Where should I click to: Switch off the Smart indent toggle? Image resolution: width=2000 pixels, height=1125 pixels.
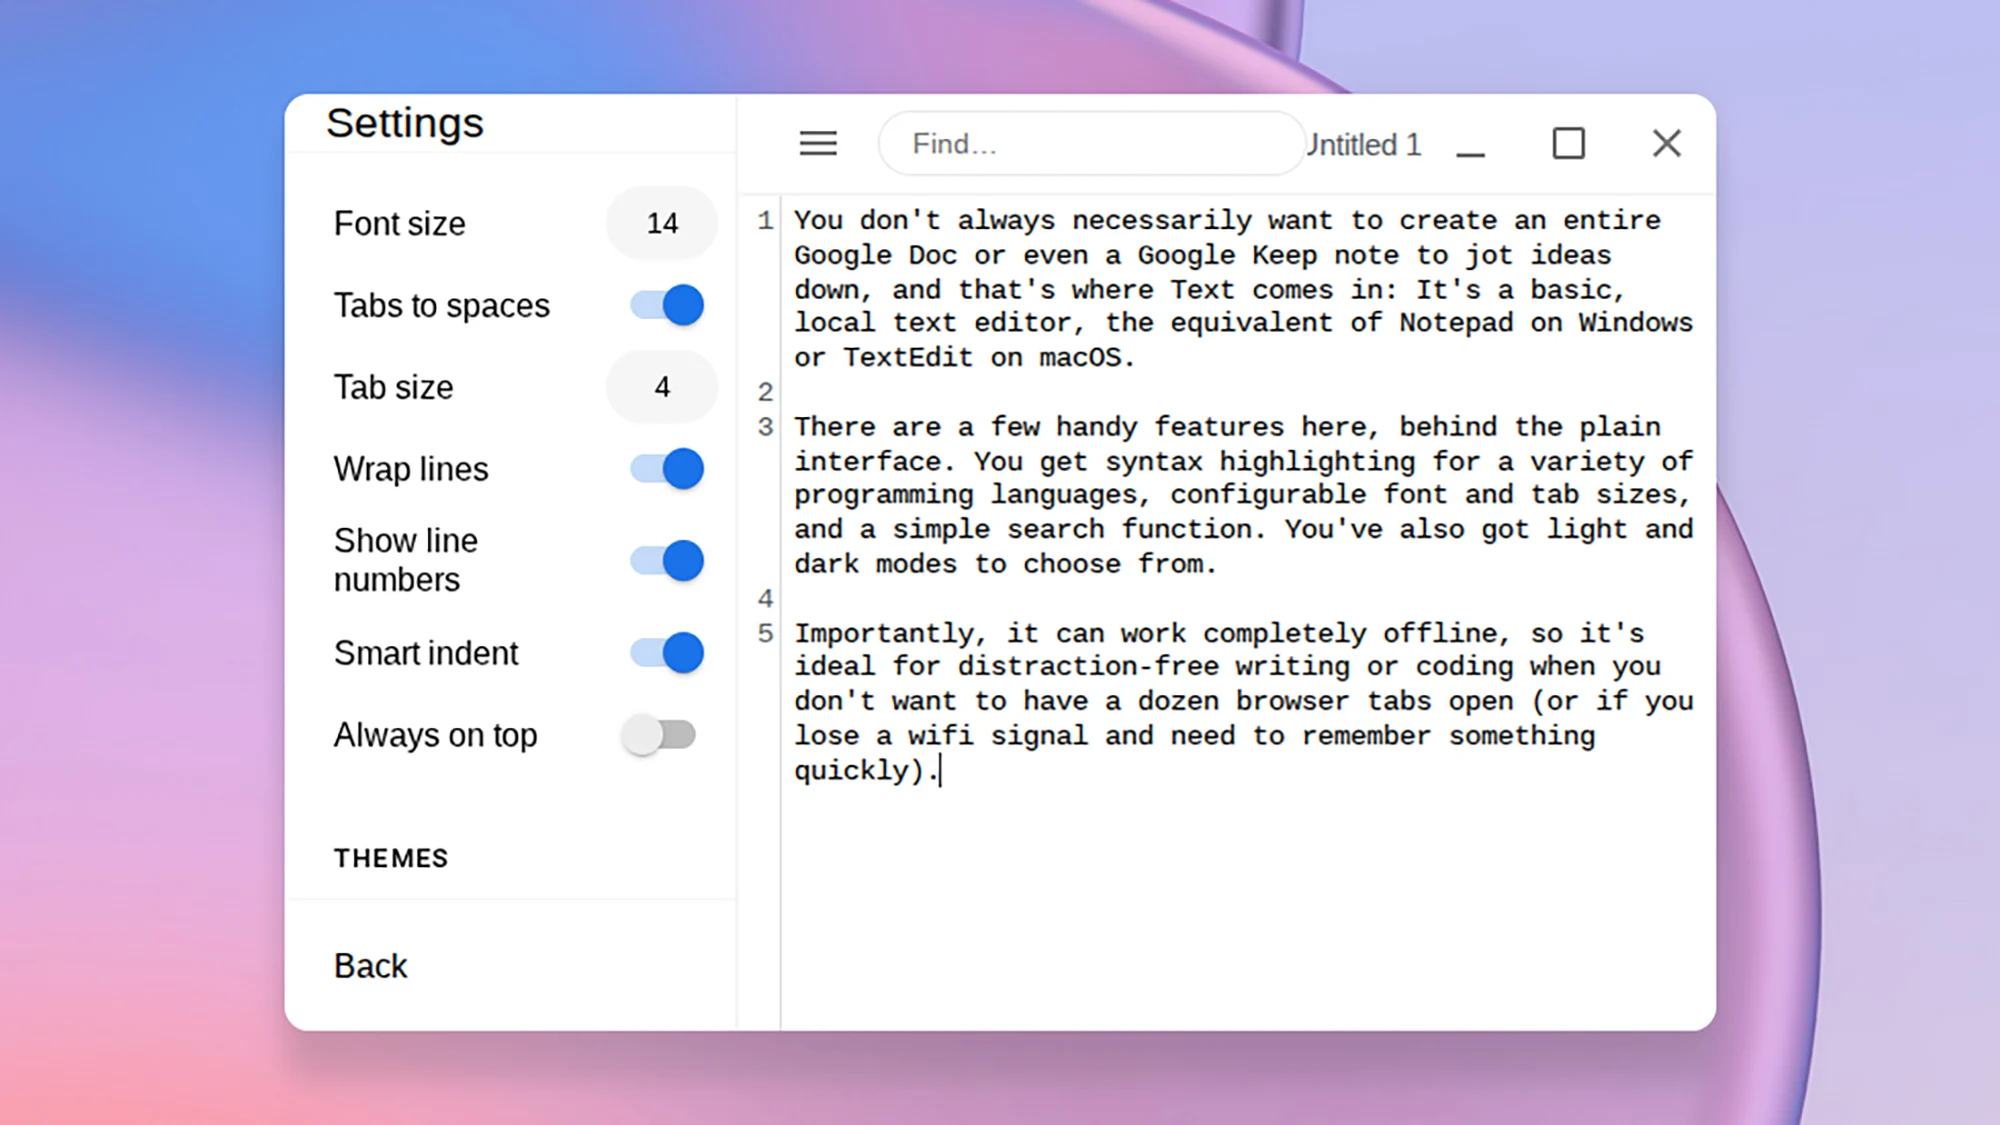(666, 653)
